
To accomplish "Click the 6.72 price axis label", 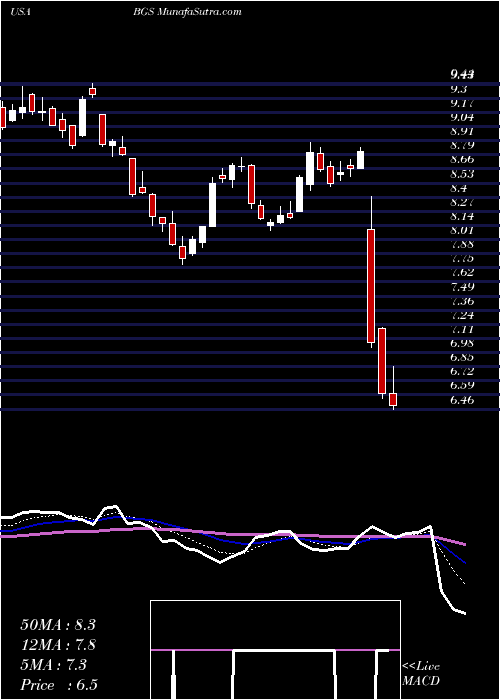I will 464,371.
